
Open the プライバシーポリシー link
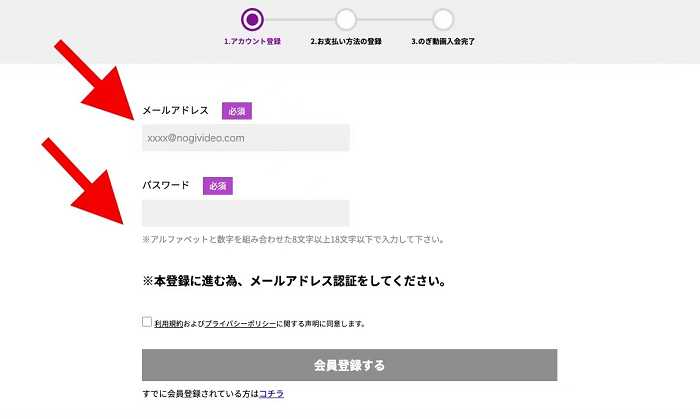tap(240, 324)
